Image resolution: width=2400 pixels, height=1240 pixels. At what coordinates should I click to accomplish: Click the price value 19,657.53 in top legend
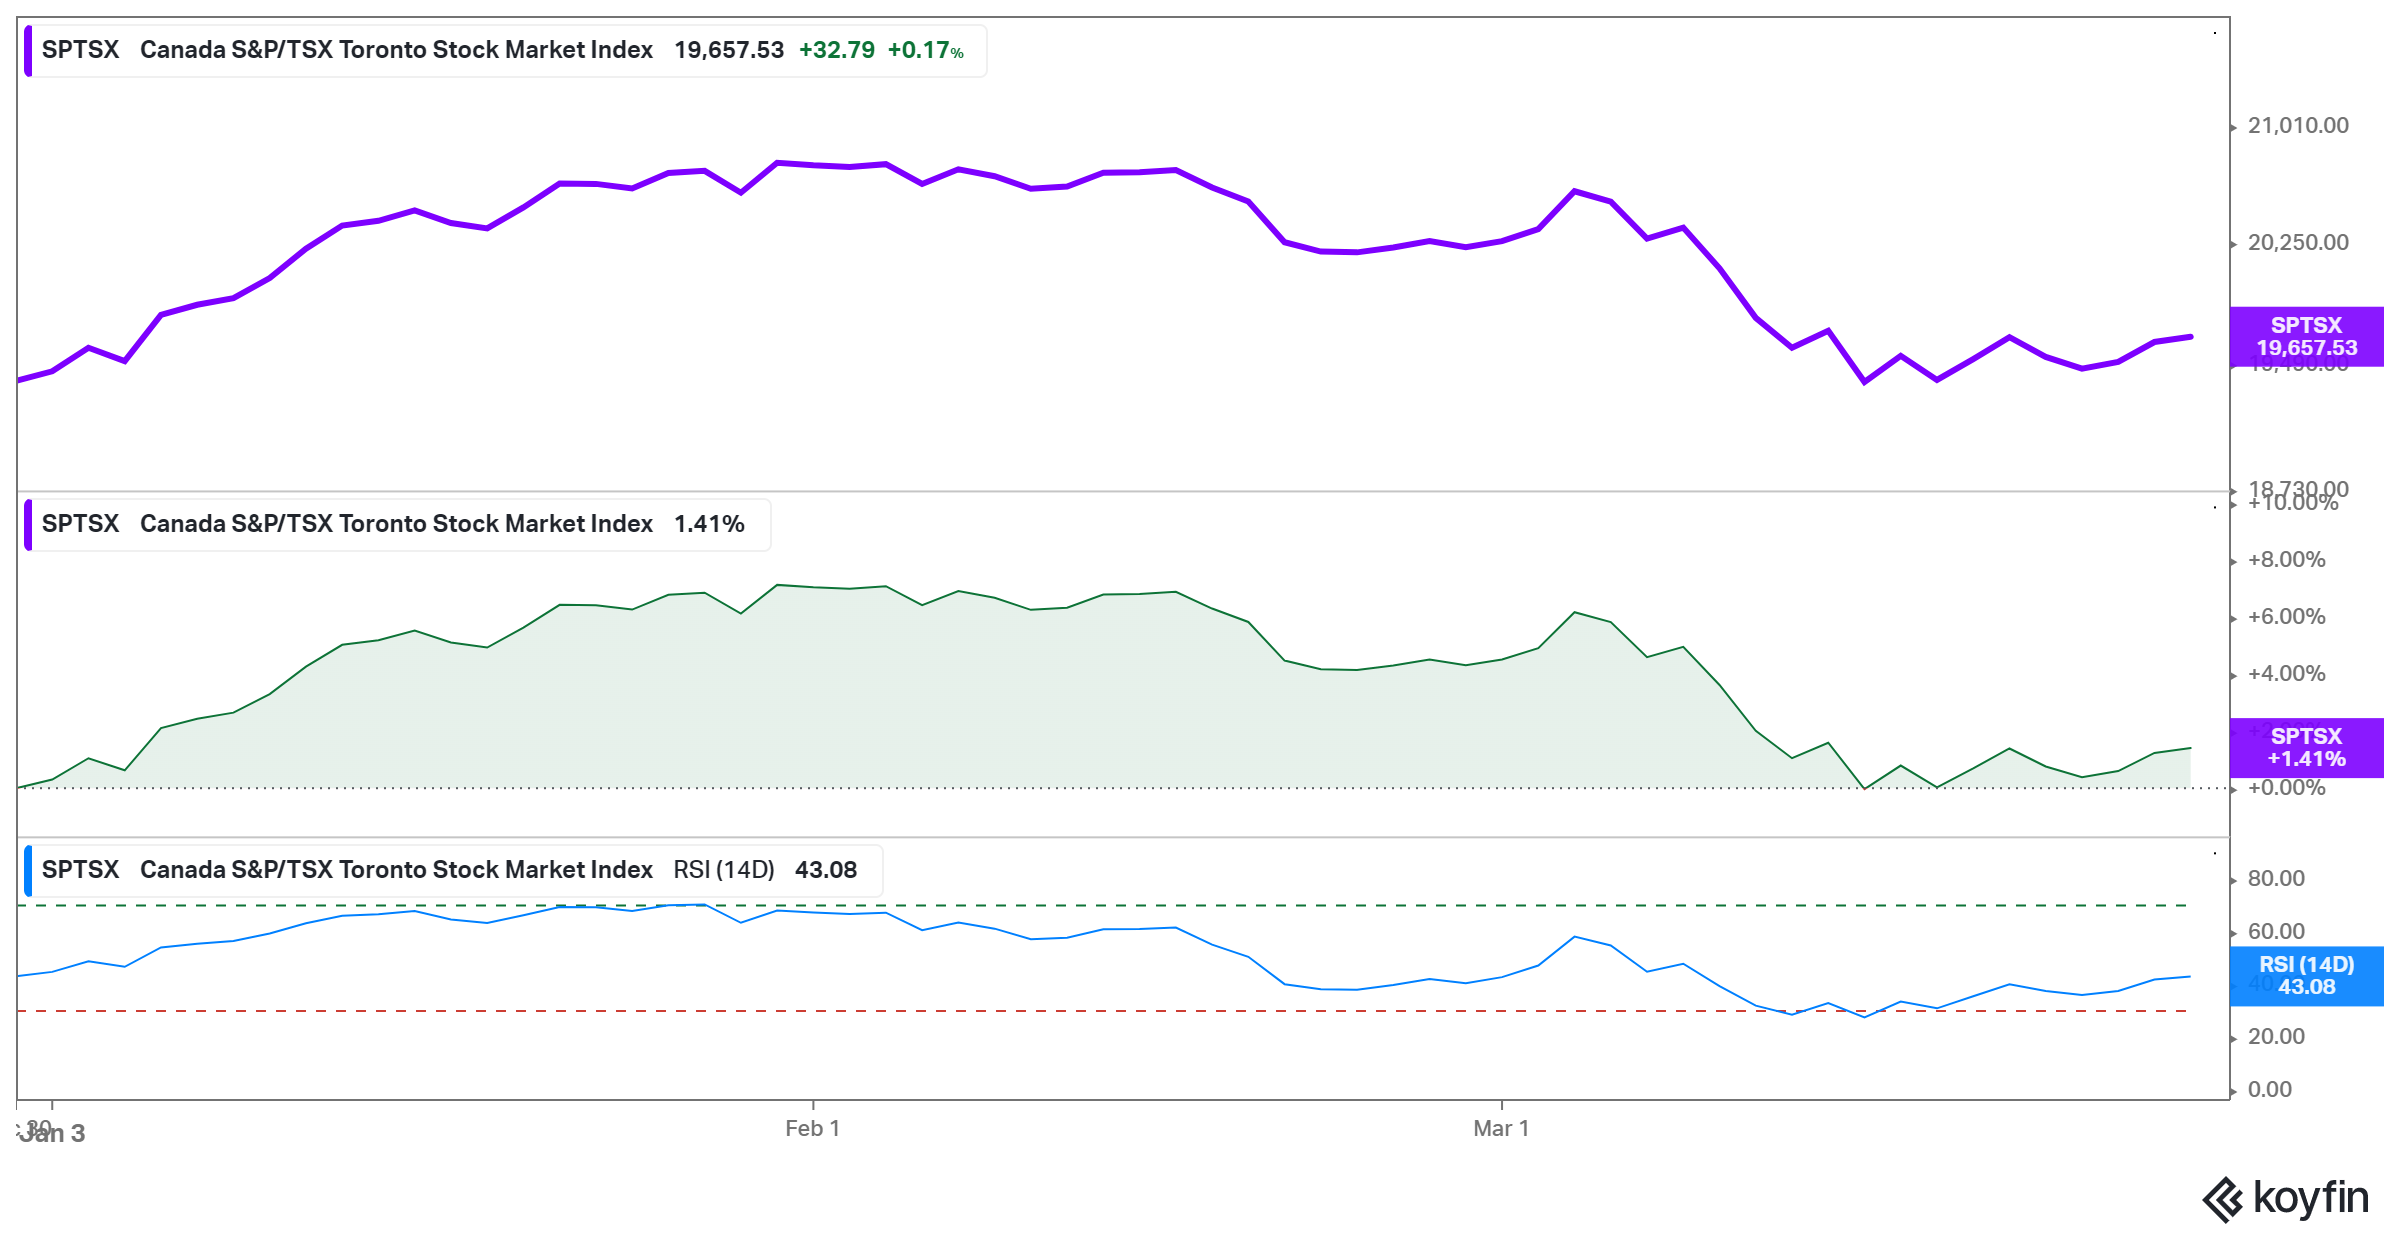pos(729,50)
